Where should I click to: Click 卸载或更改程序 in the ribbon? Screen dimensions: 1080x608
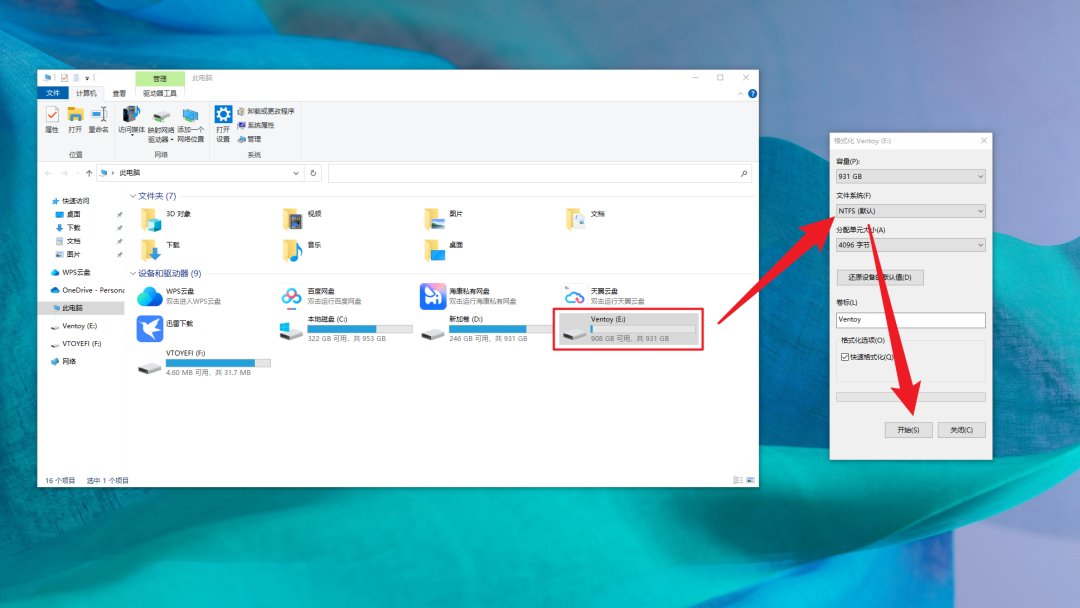pyautogui.click(x=266, y=111)
